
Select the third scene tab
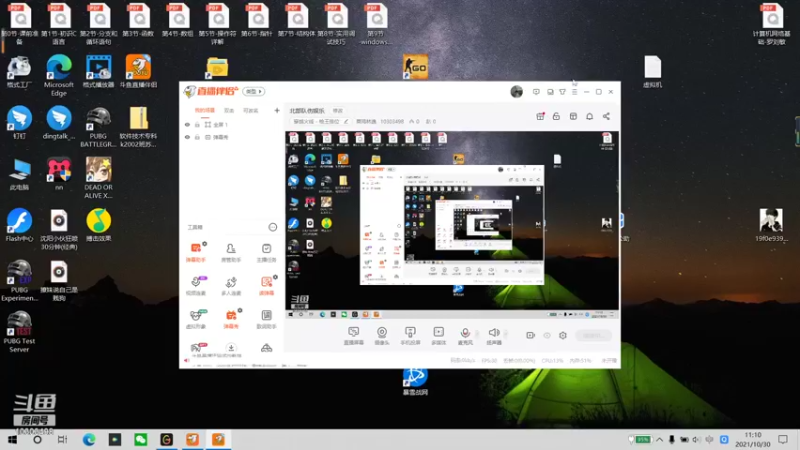click(x=251, y=110)
